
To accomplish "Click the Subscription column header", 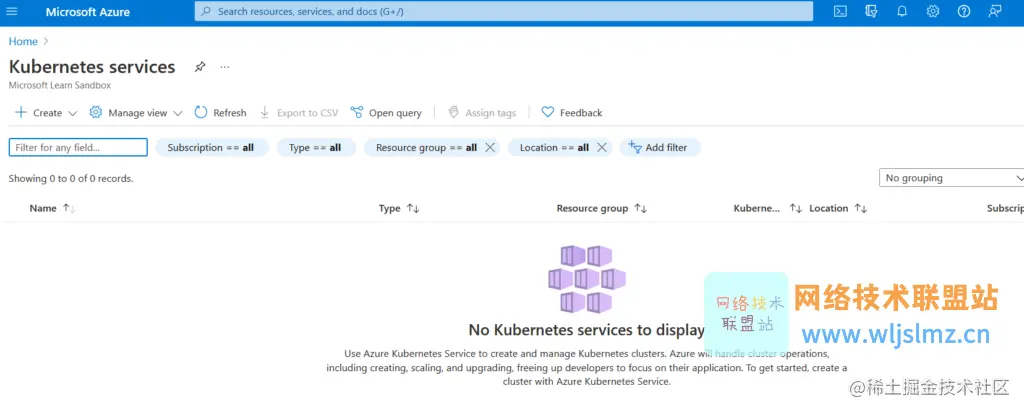I will click(1005, 208).
